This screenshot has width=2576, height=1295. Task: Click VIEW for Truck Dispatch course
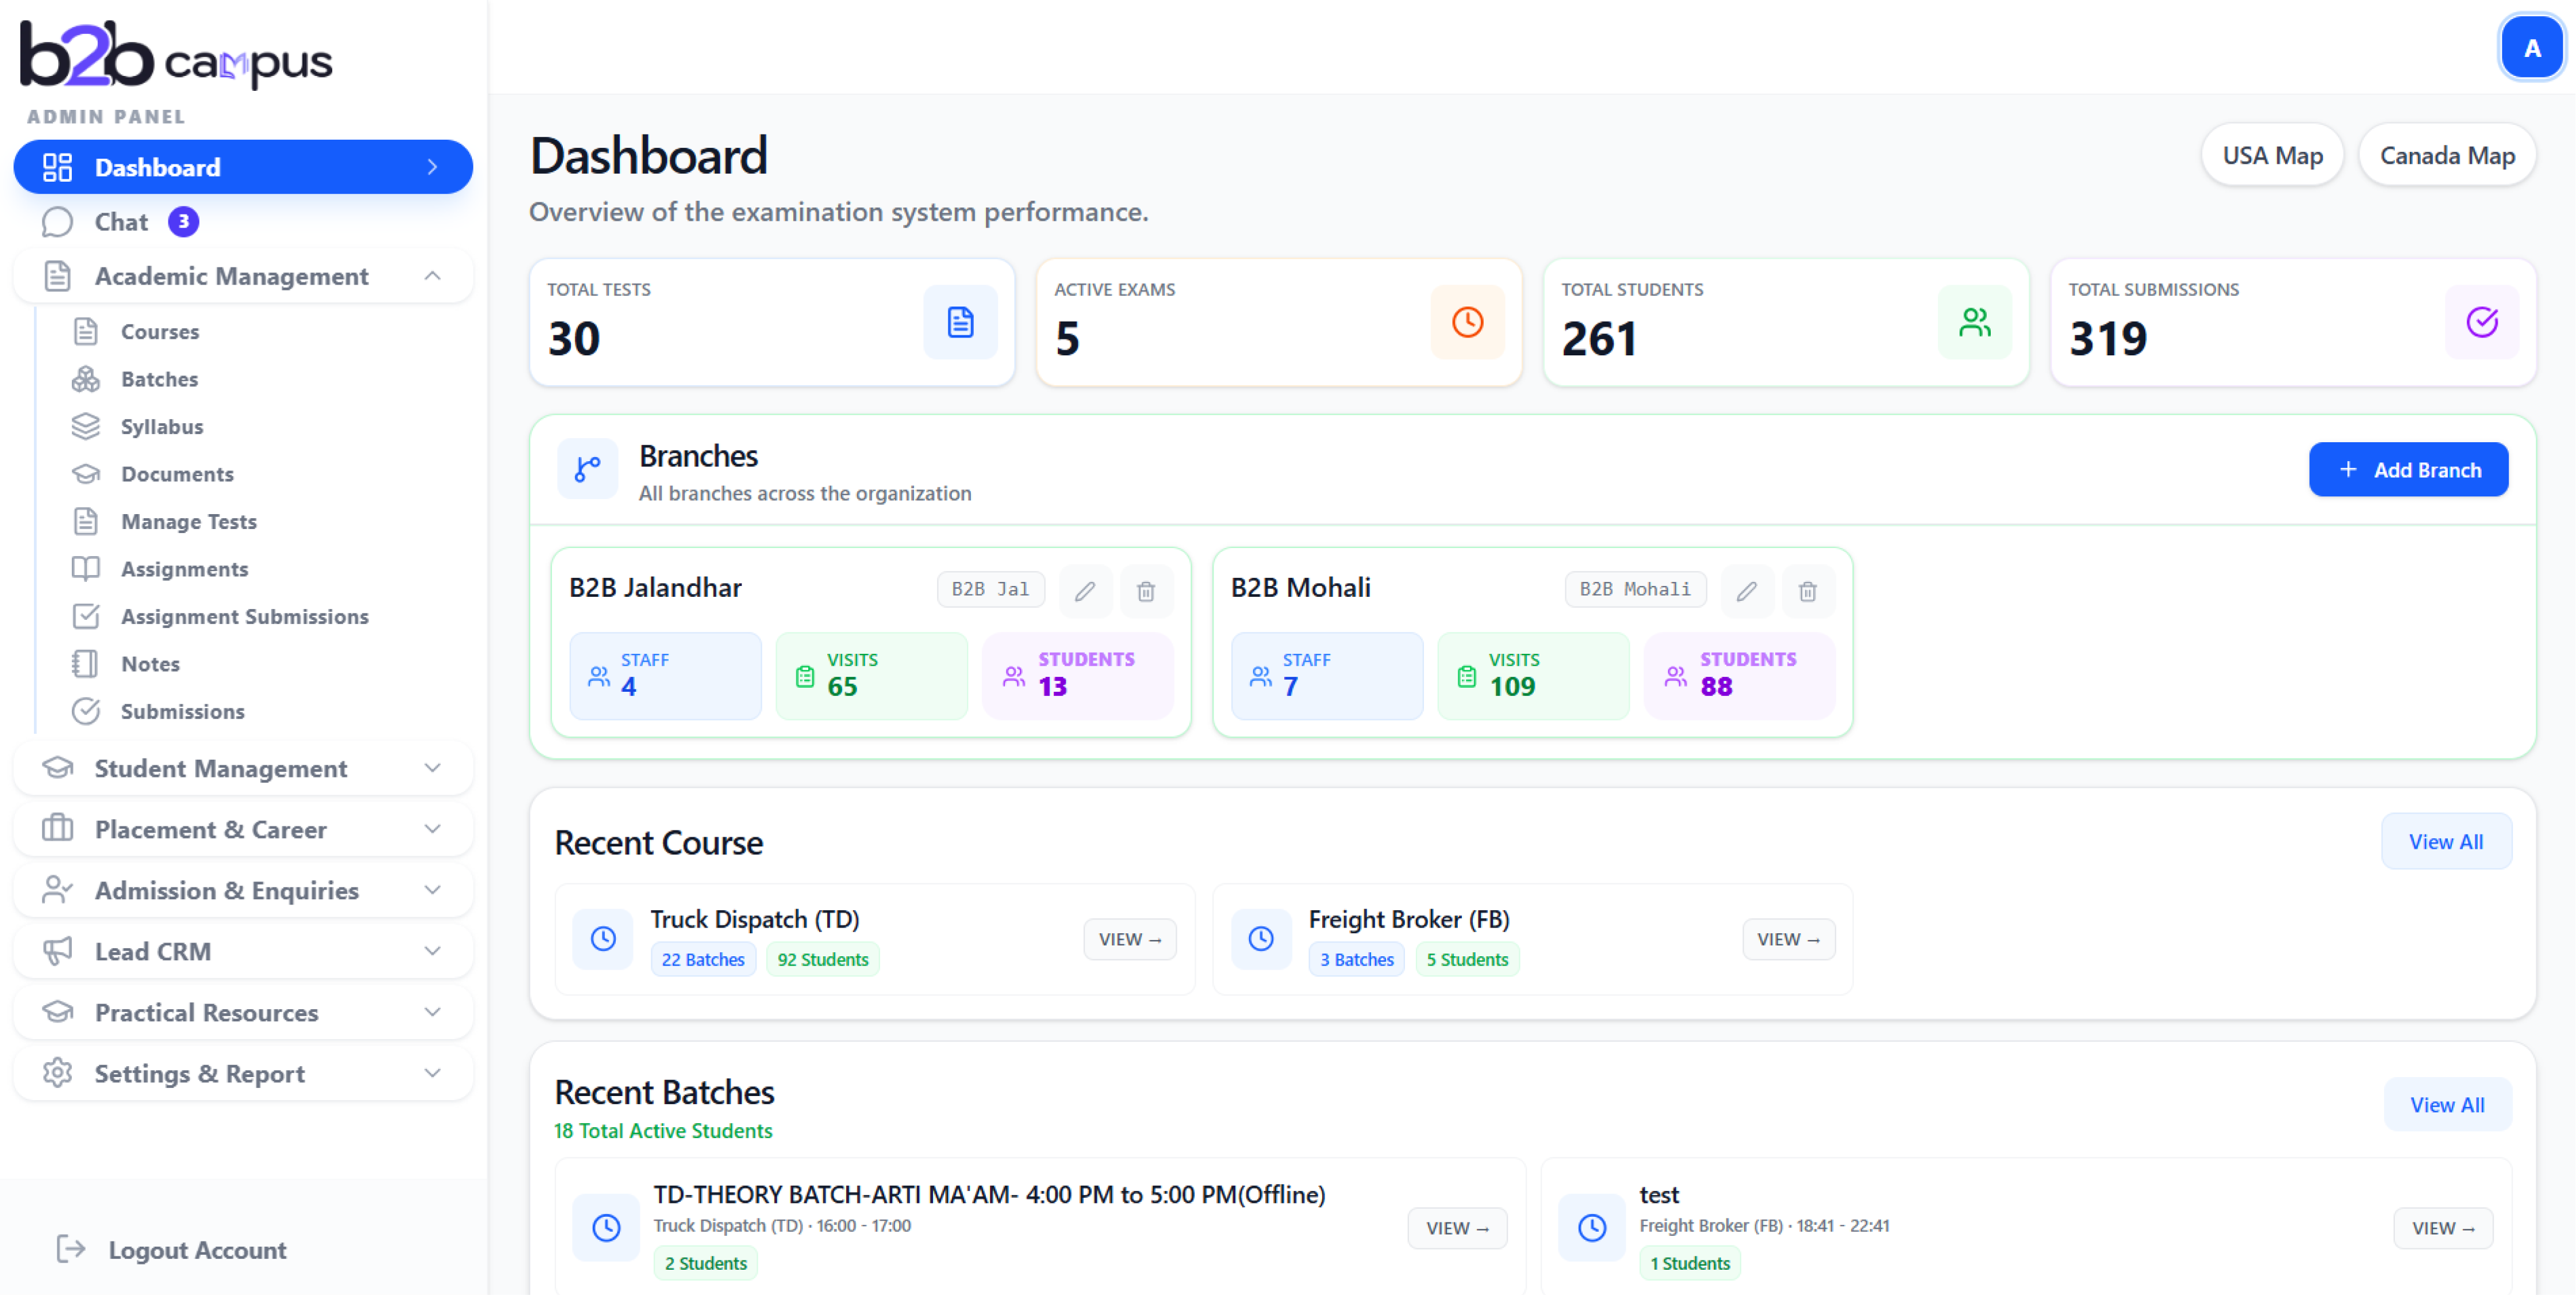pos(1129,939)
